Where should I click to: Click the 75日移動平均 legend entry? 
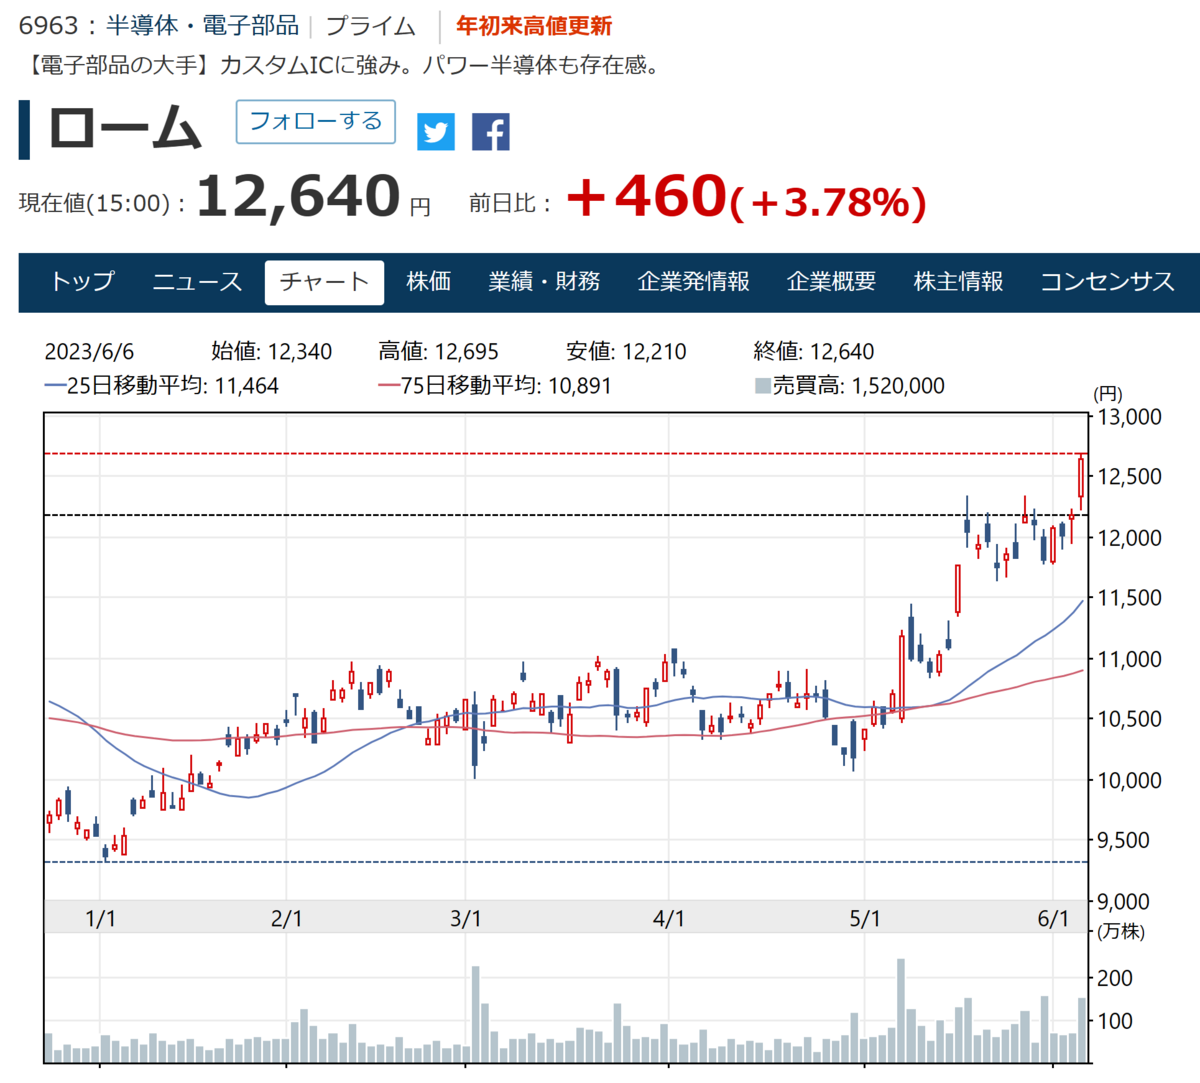[495, 386]
